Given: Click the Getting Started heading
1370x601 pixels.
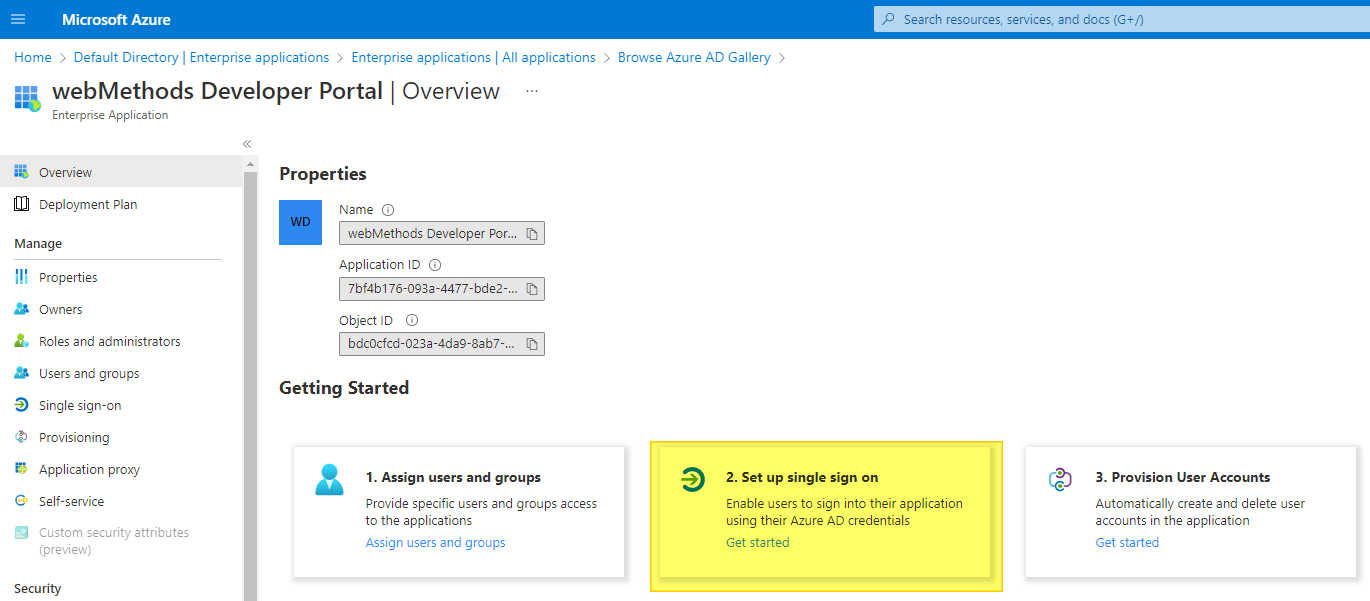Looking at the screenshot, I should [344, 388].
